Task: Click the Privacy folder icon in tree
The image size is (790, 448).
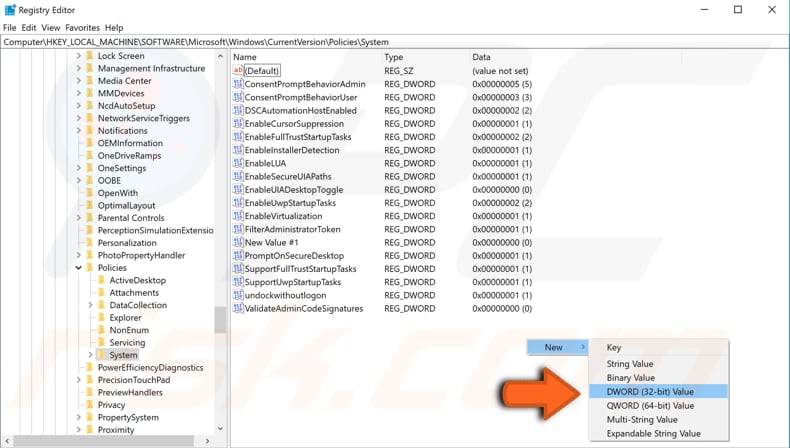Action: point(90,405)
